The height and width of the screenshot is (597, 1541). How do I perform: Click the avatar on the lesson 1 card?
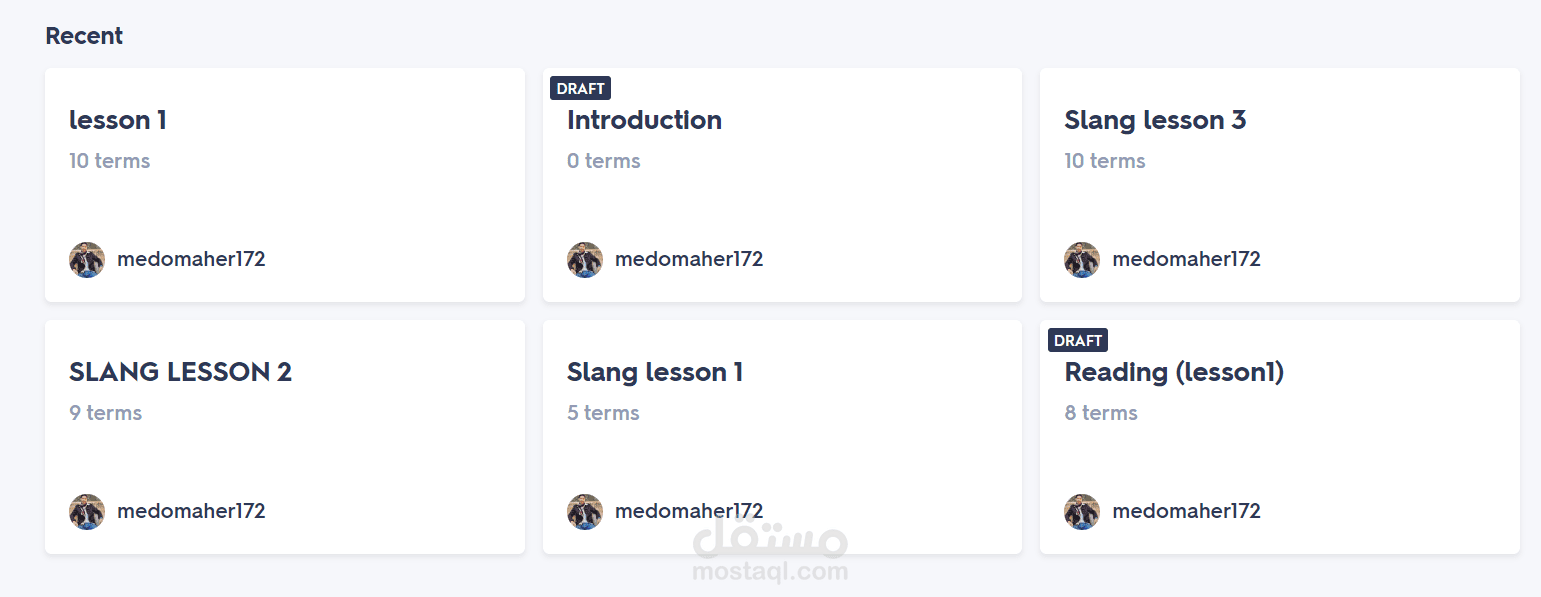click(x=87, y=260)
